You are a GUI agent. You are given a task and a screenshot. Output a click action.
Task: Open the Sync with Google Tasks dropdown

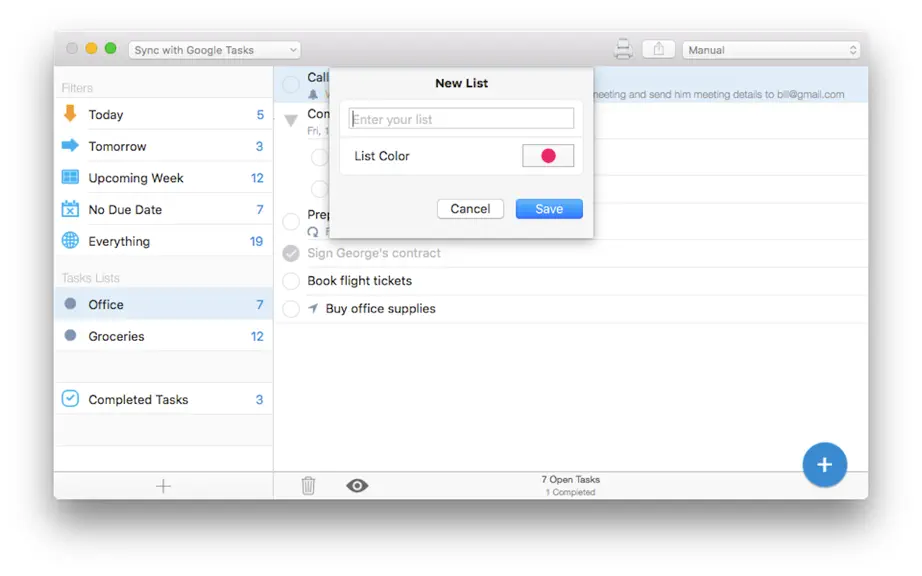click(x=215, y=50)
